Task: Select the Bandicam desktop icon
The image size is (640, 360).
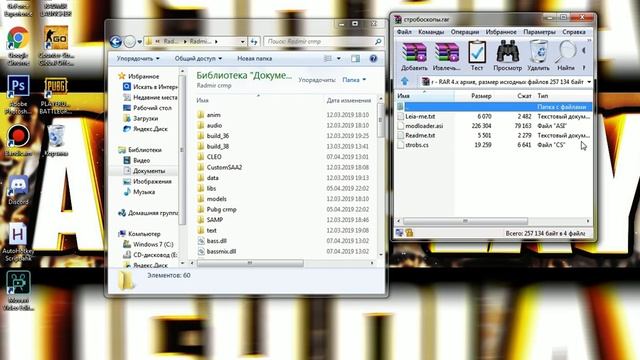Action: (x=18, y=136)
